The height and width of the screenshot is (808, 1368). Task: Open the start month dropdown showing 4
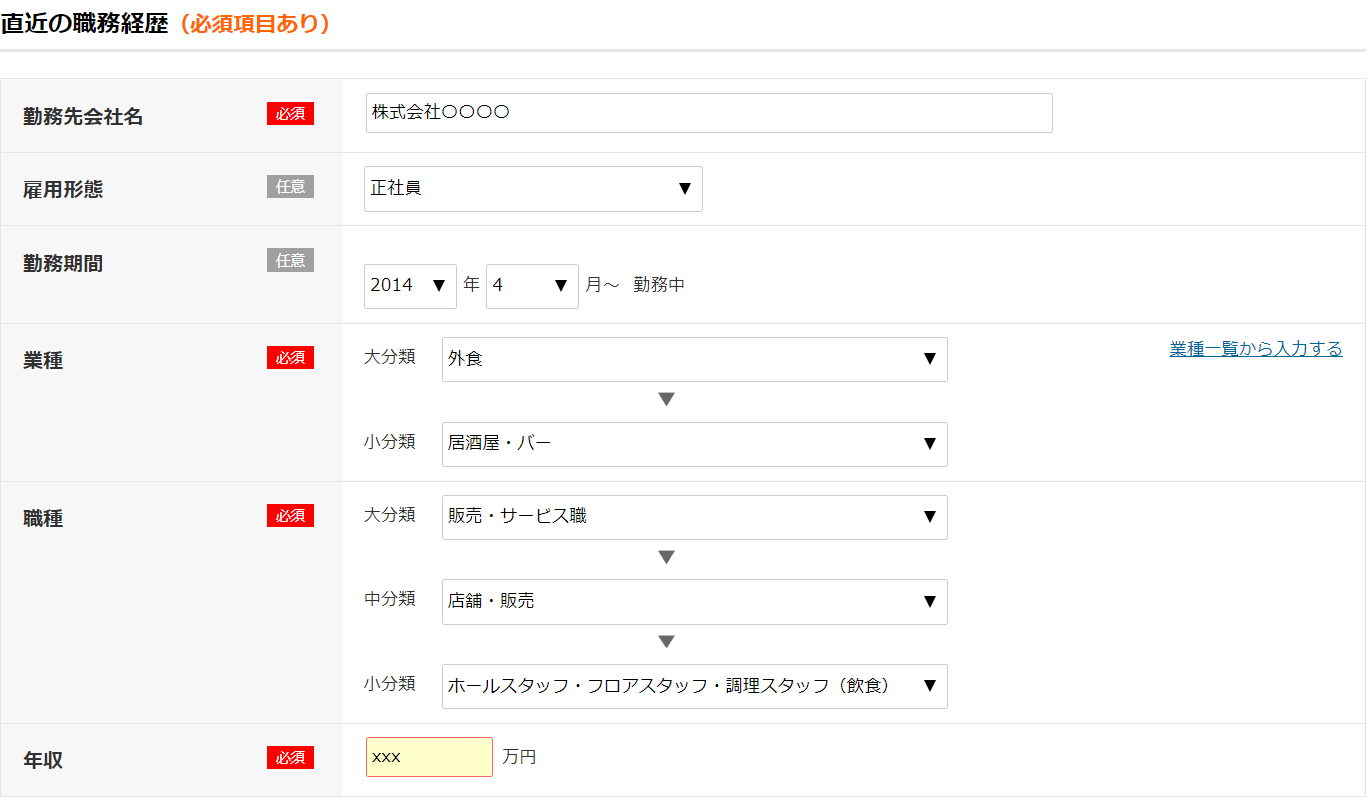[x=532, y=286]
